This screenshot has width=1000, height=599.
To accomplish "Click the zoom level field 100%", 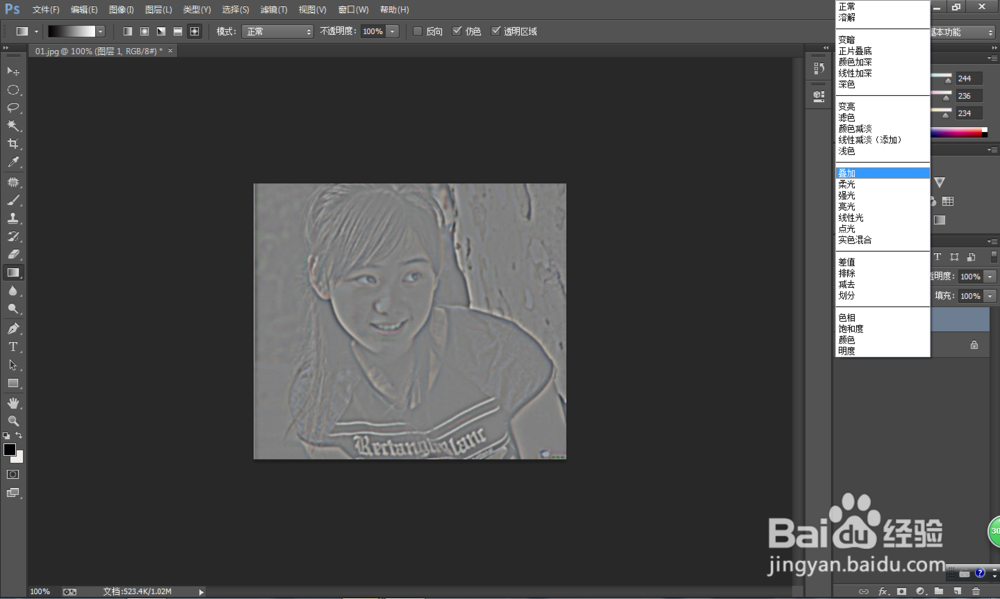I will (40, 592).
